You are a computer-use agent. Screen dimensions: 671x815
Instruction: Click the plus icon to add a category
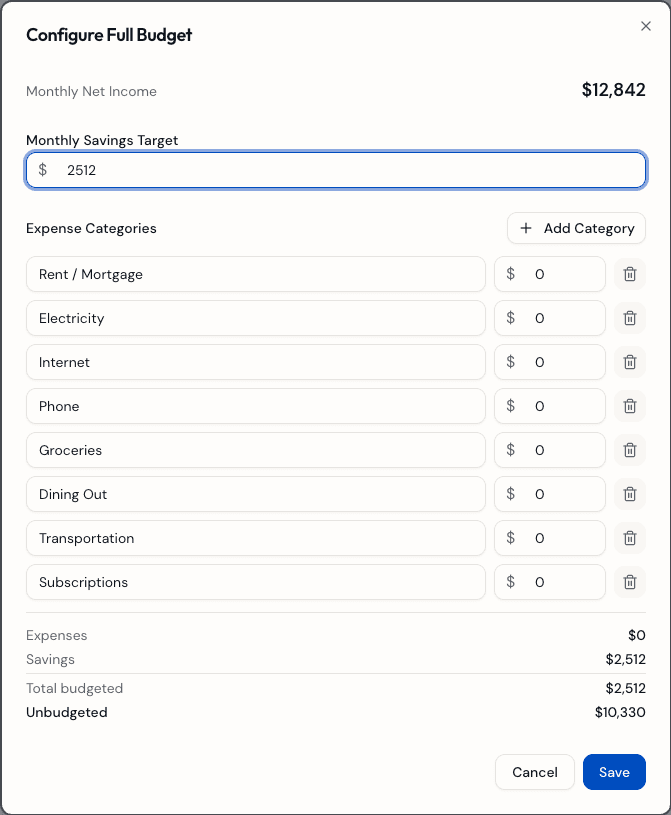pyautogui.click(x=526, y=228)
